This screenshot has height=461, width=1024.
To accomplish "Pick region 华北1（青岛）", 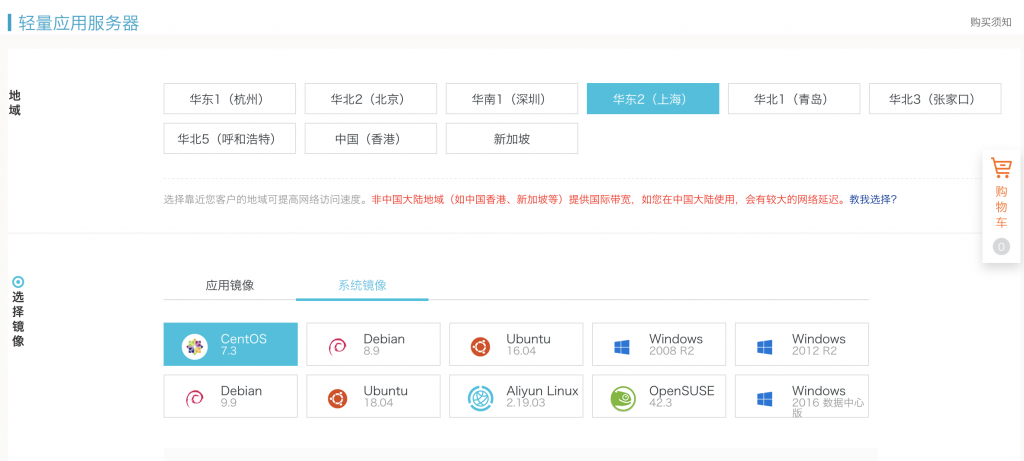I will [x=794, y=99].
